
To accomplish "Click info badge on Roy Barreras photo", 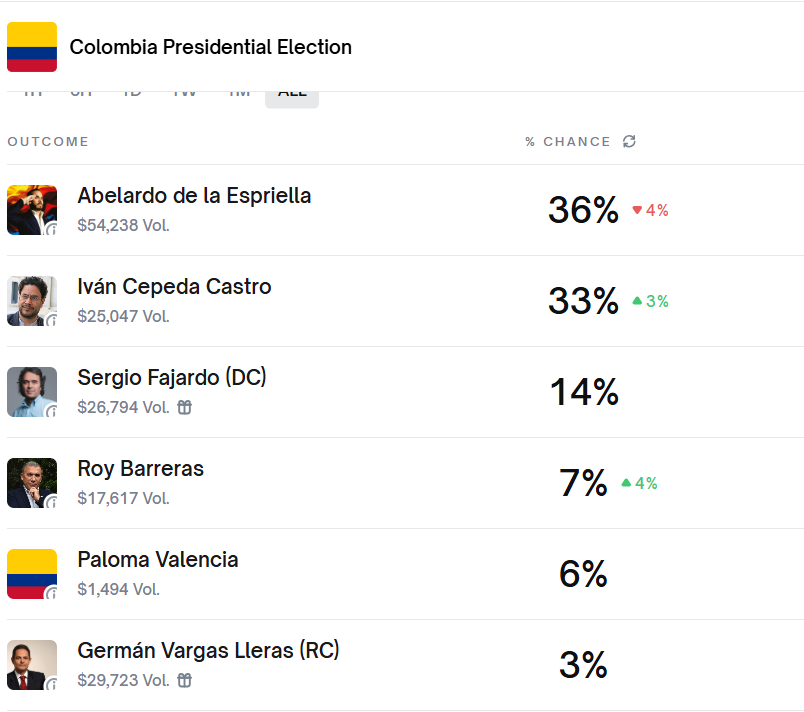I will click(52, 502).
